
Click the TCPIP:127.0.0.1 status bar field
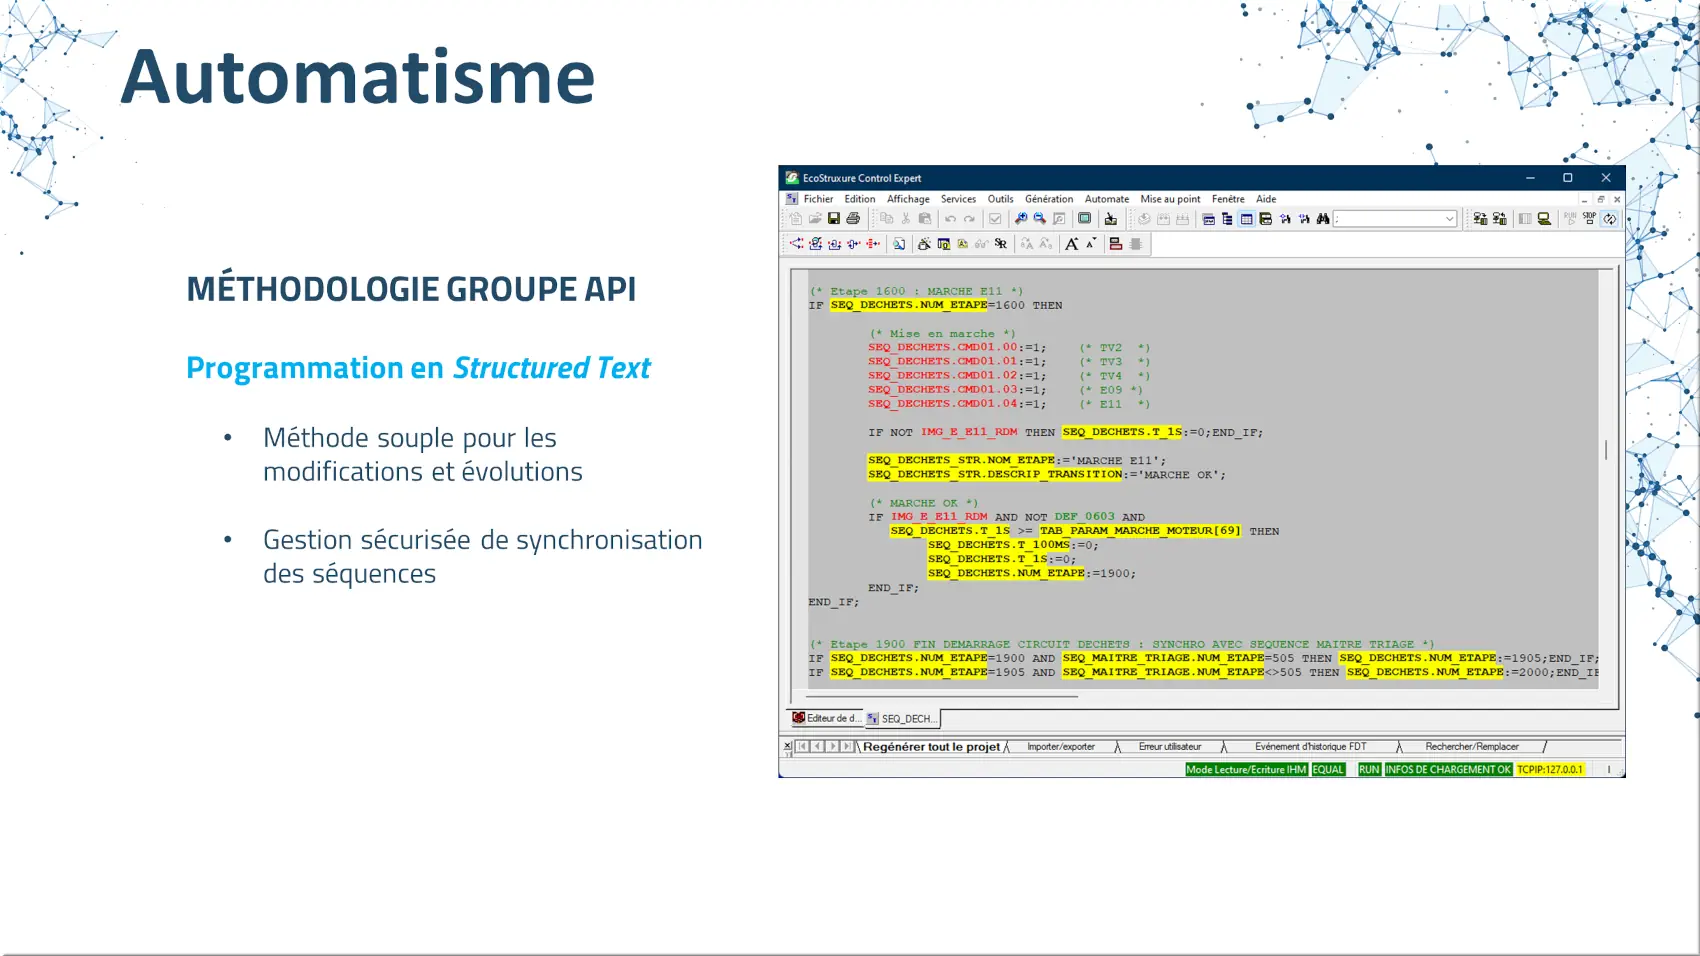(x=1549, y=770)
